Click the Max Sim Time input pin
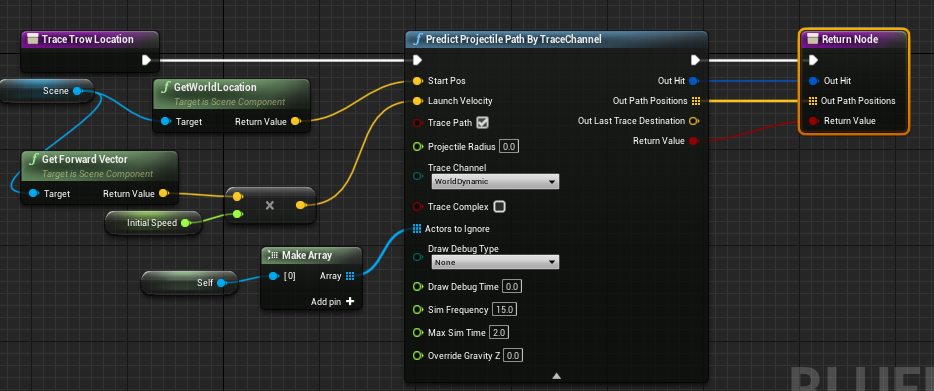Image resolution: width=934 pixels, height=391 pixels. click(418, 333)
